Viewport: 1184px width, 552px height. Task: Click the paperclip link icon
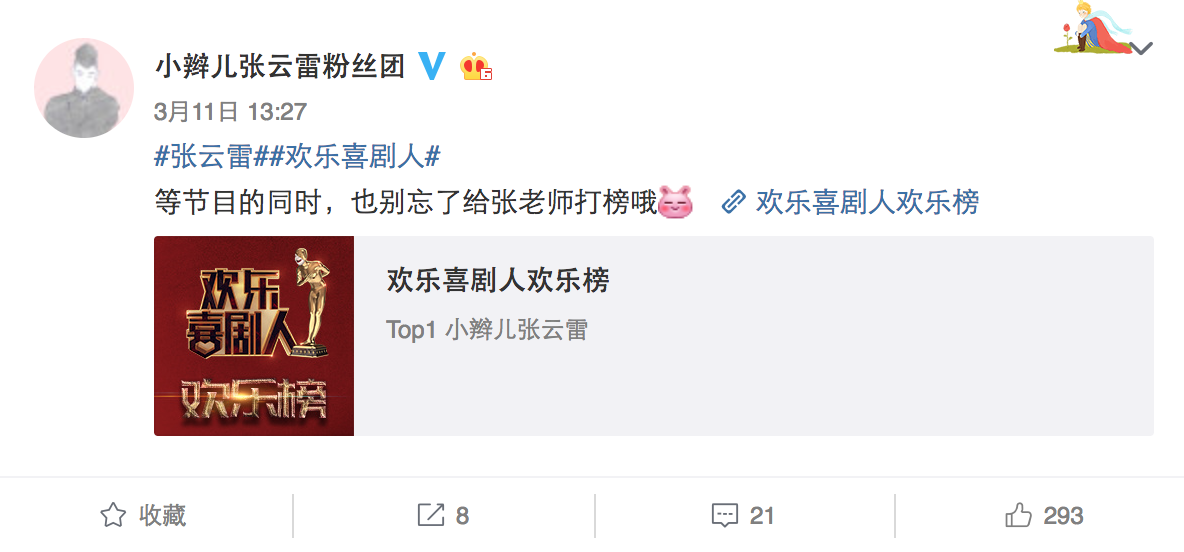point(734,203)
